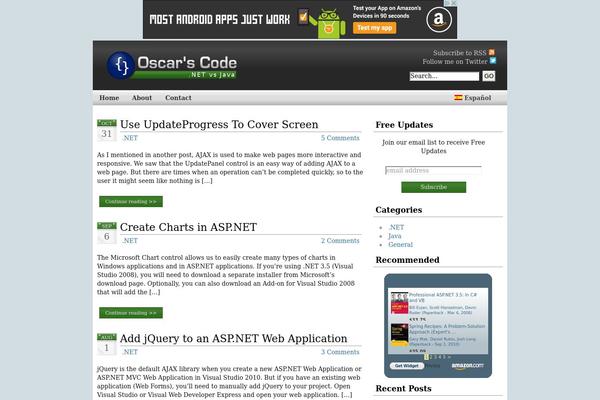The image size is (600, 400).
Task: Open the .NET category in the sidebar
Action: click(x=396, y=227)
